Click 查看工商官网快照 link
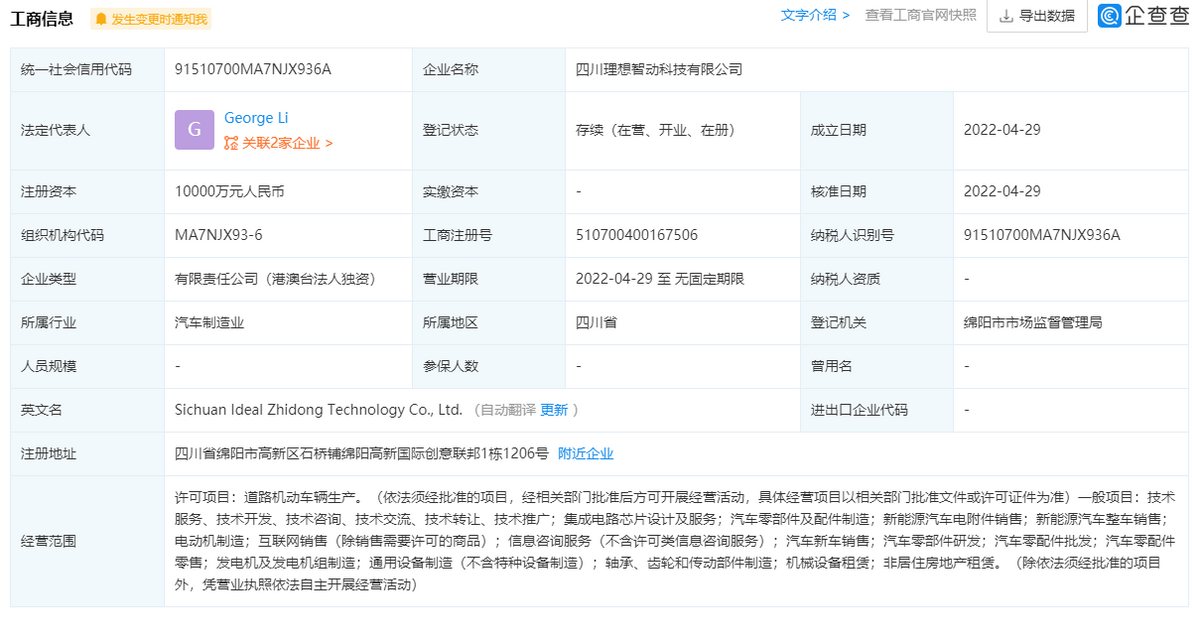The width and height of the screenshot is (1200, 617). pos(921,15)
